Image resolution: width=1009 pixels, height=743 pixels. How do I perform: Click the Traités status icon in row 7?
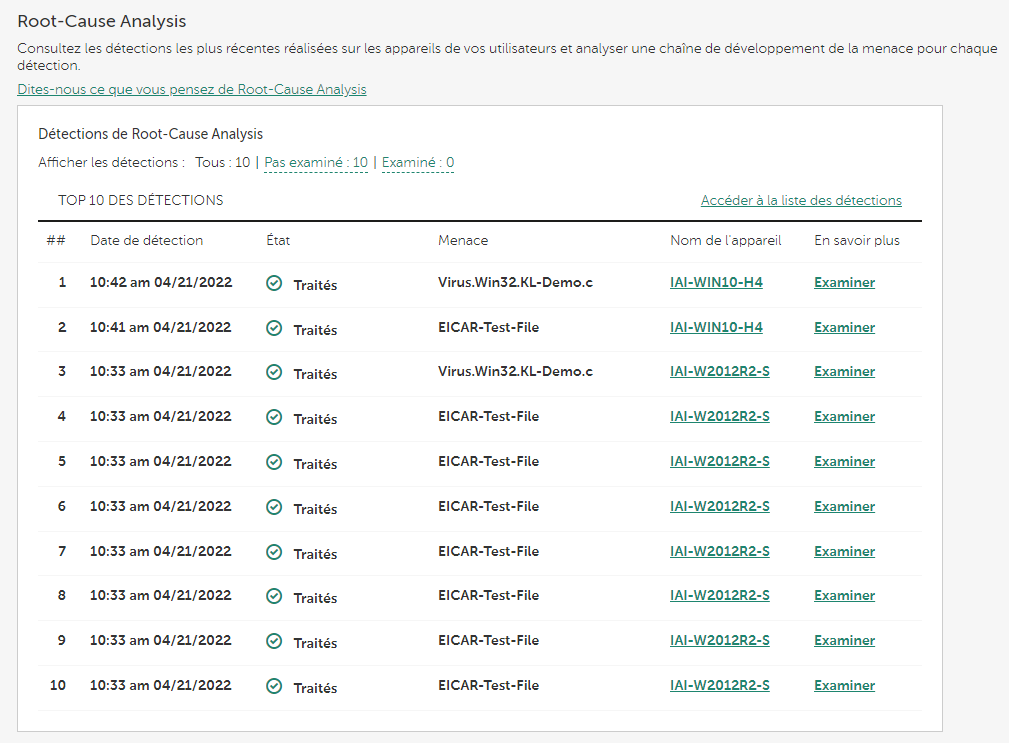[x=274, y=552]
